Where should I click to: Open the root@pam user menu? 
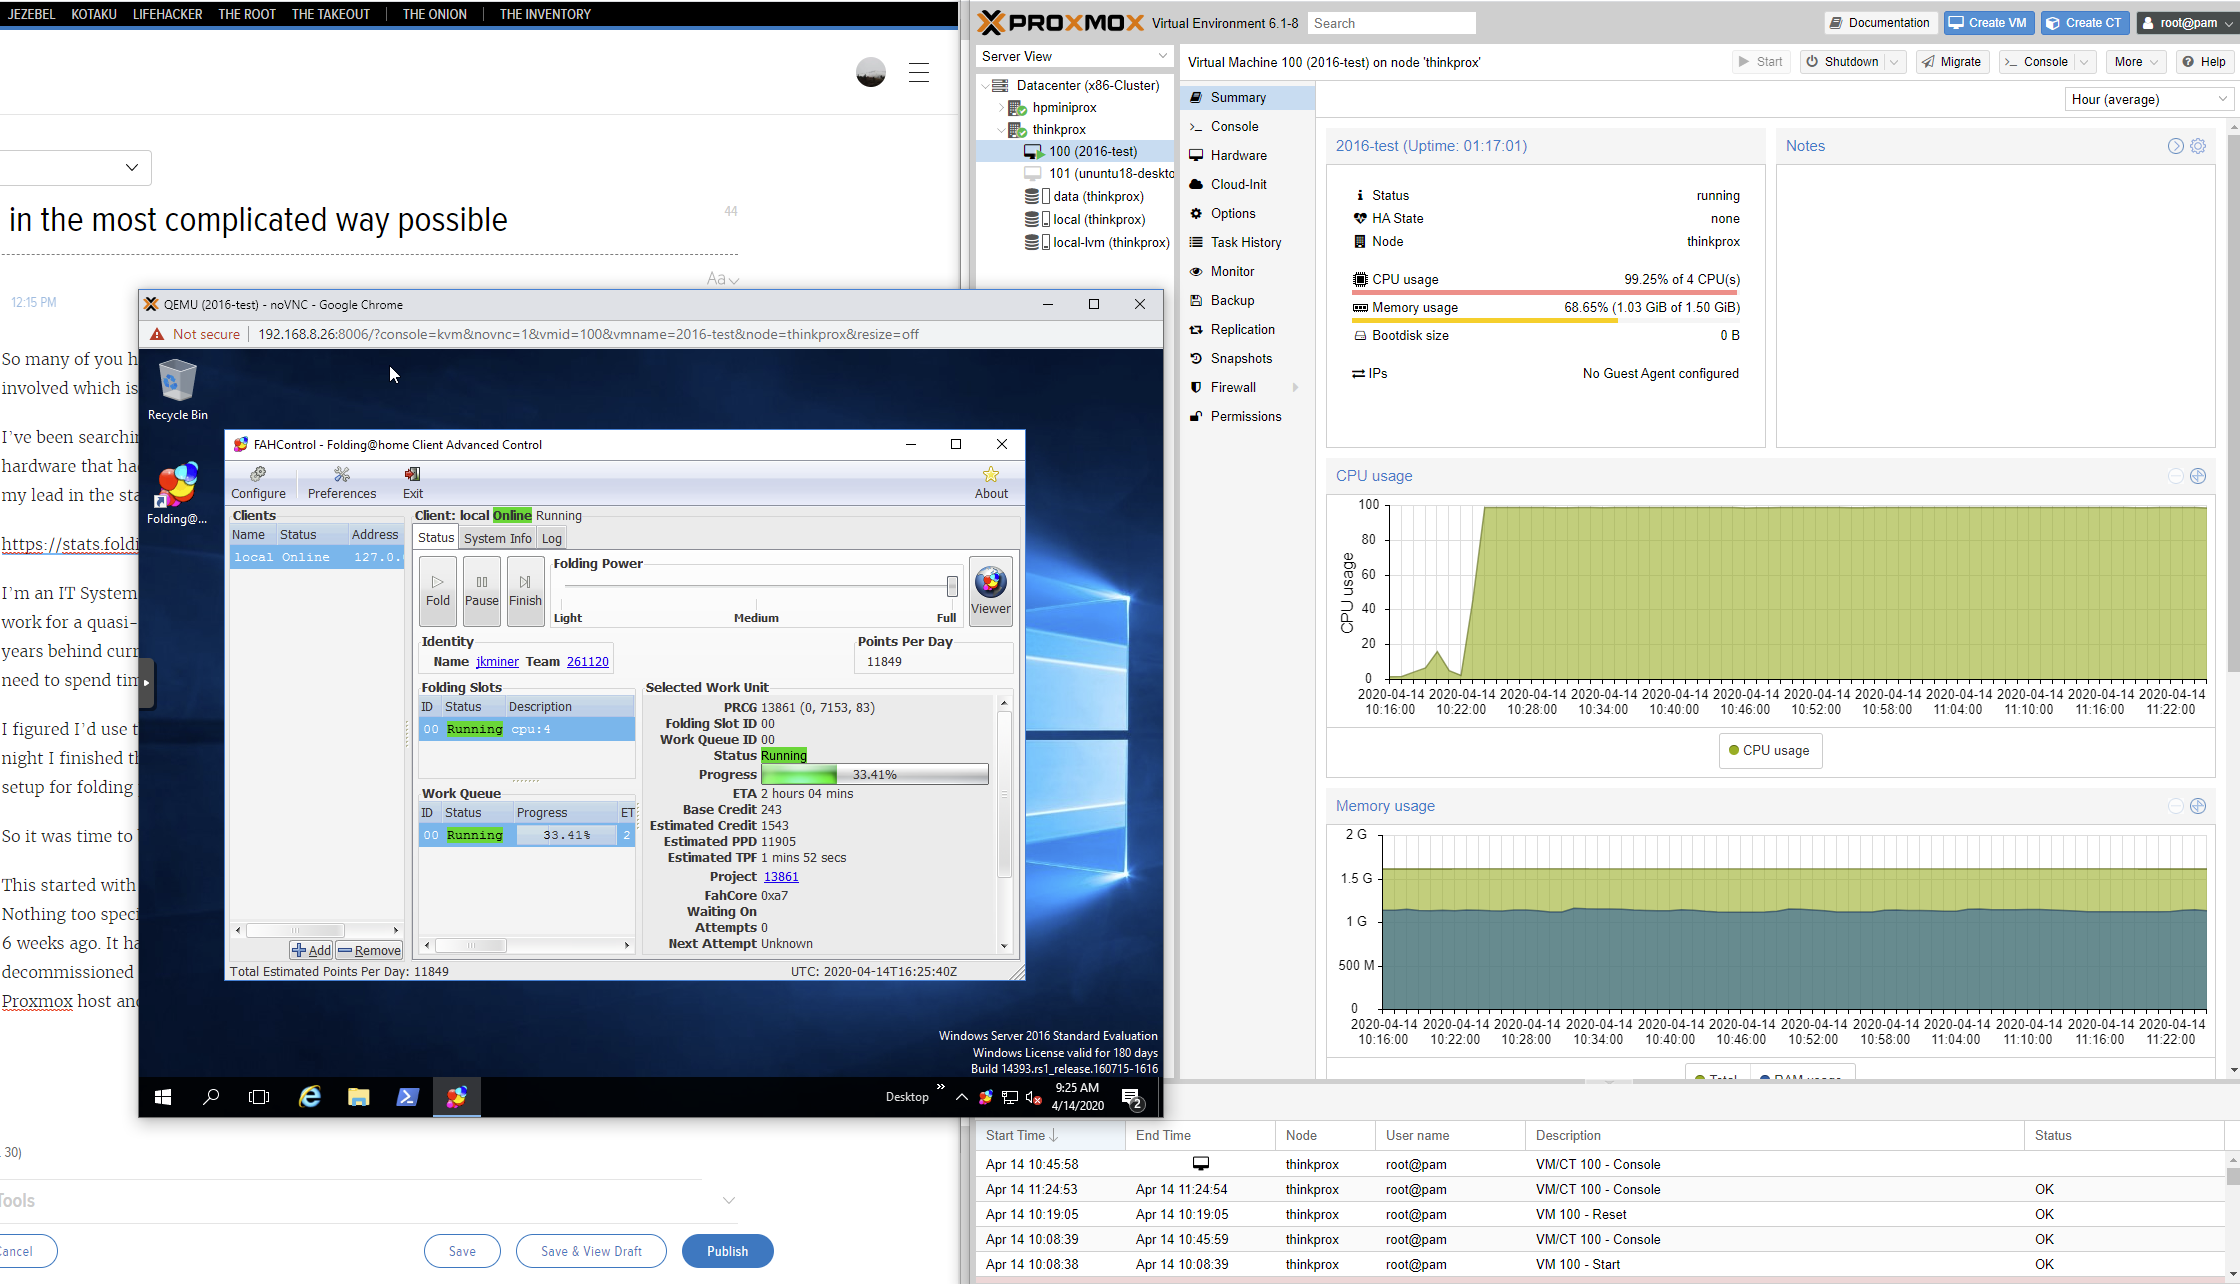coord(2185,23)
